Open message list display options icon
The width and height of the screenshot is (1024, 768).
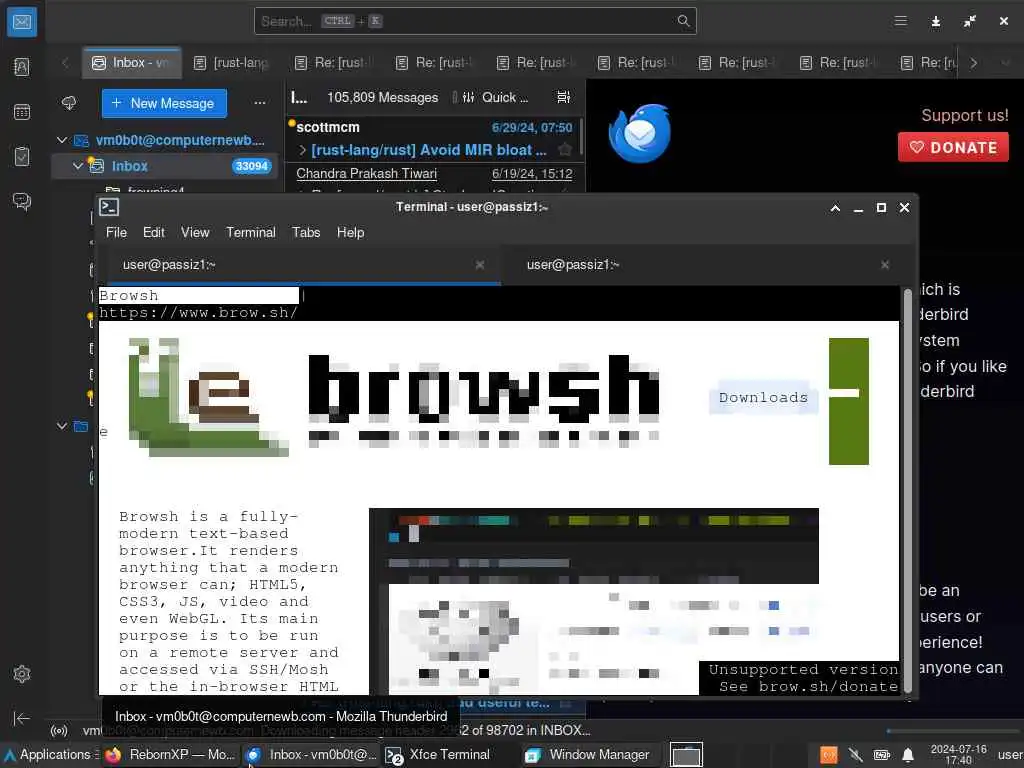click(x=564, y=97)
